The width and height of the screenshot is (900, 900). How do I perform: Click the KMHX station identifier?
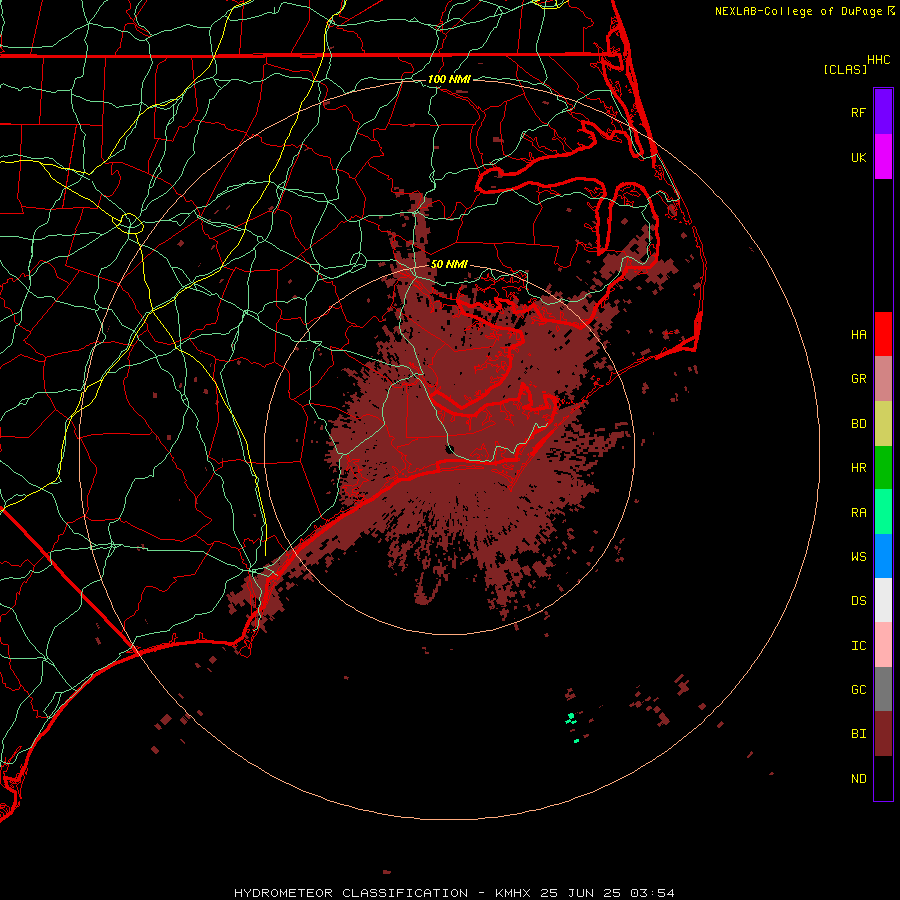(513, 893)
